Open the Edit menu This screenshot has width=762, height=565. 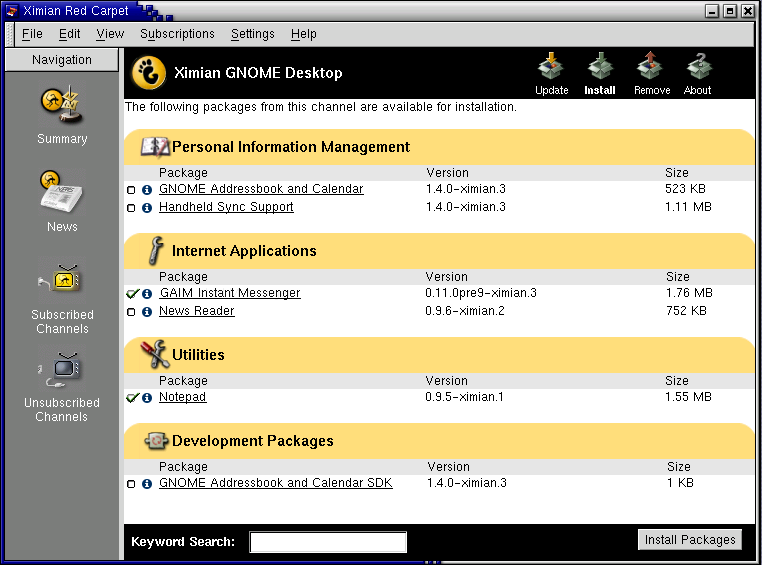coord(69,34)
